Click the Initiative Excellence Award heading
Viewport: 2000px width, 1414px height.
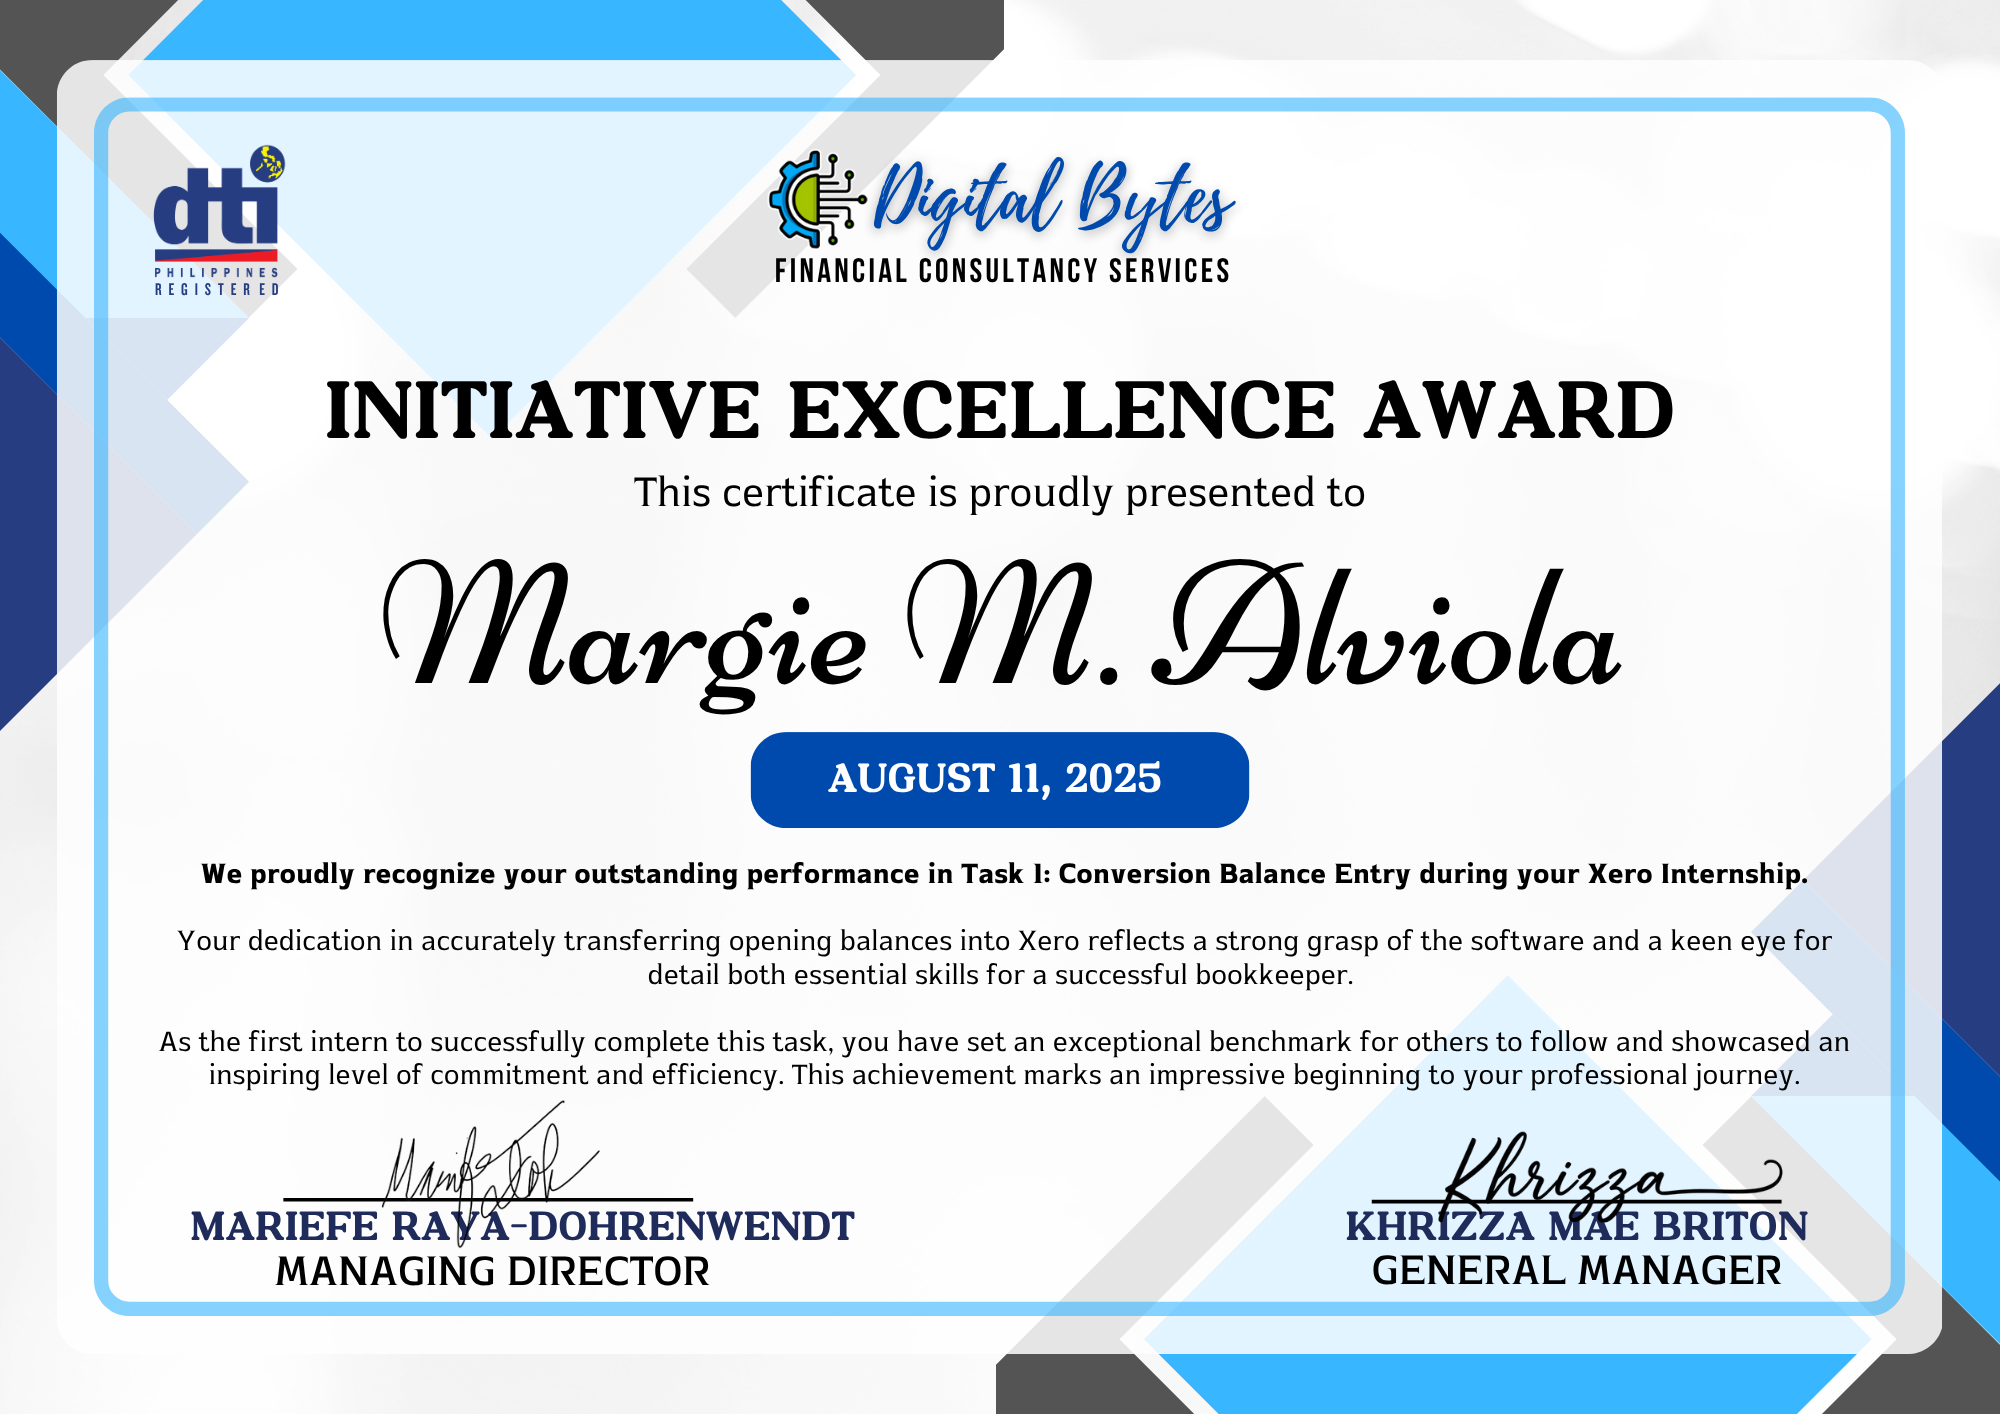[1000, 411]
